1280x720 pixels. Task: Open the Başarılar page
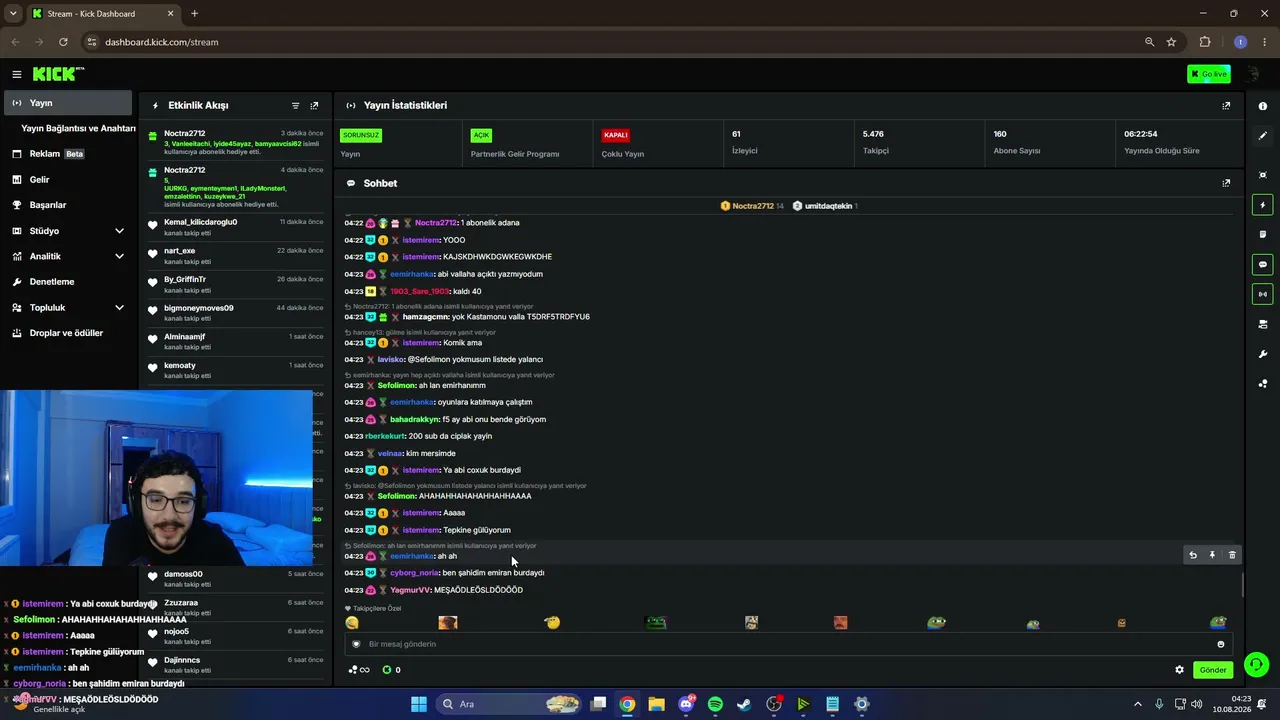pos(67,205)
